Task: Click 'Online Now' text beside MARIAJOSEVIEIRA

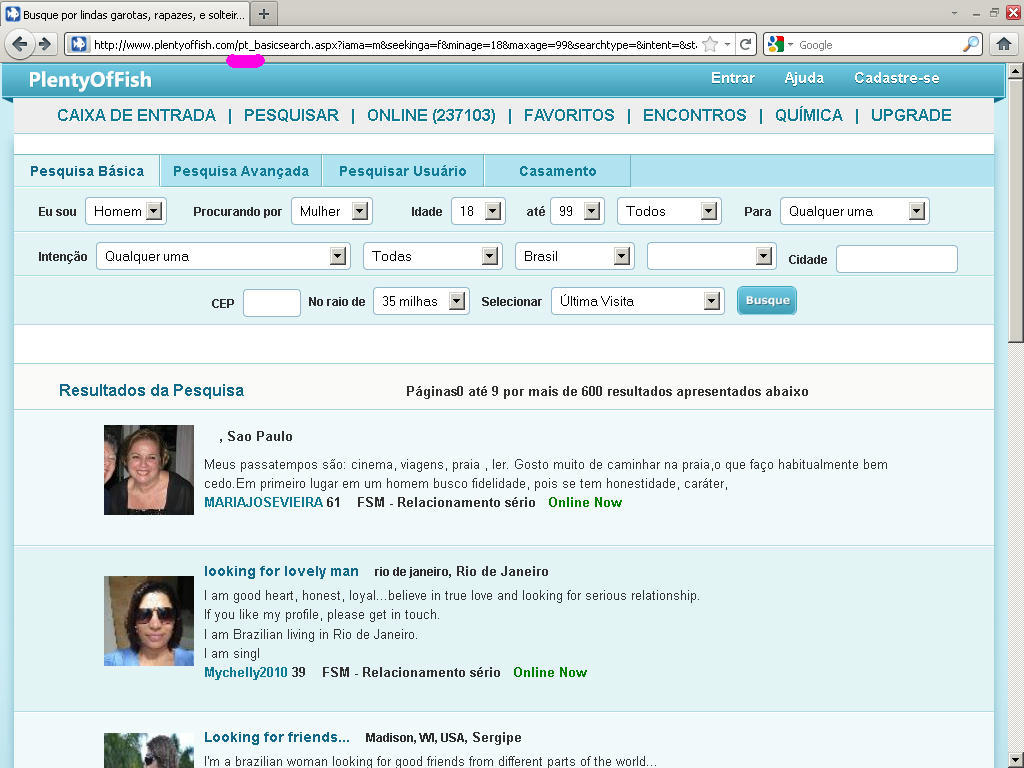Action: [584, 502]
